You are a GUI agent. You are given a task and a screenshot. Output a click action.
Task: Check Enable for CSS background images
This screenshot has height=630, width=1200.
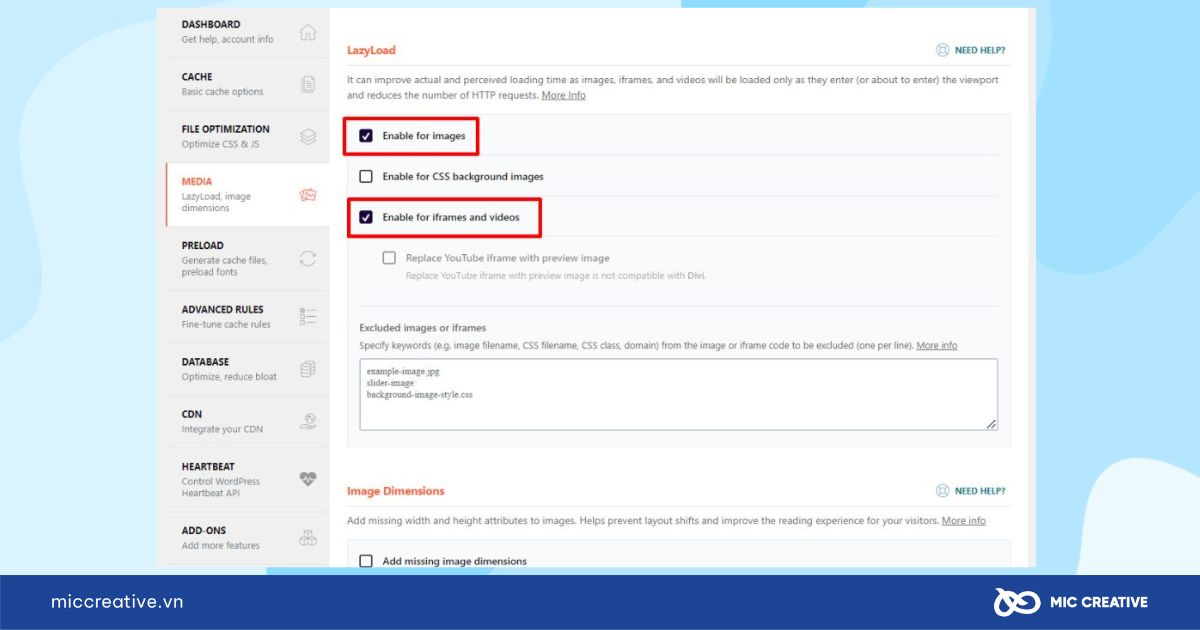tap(366, 177)
